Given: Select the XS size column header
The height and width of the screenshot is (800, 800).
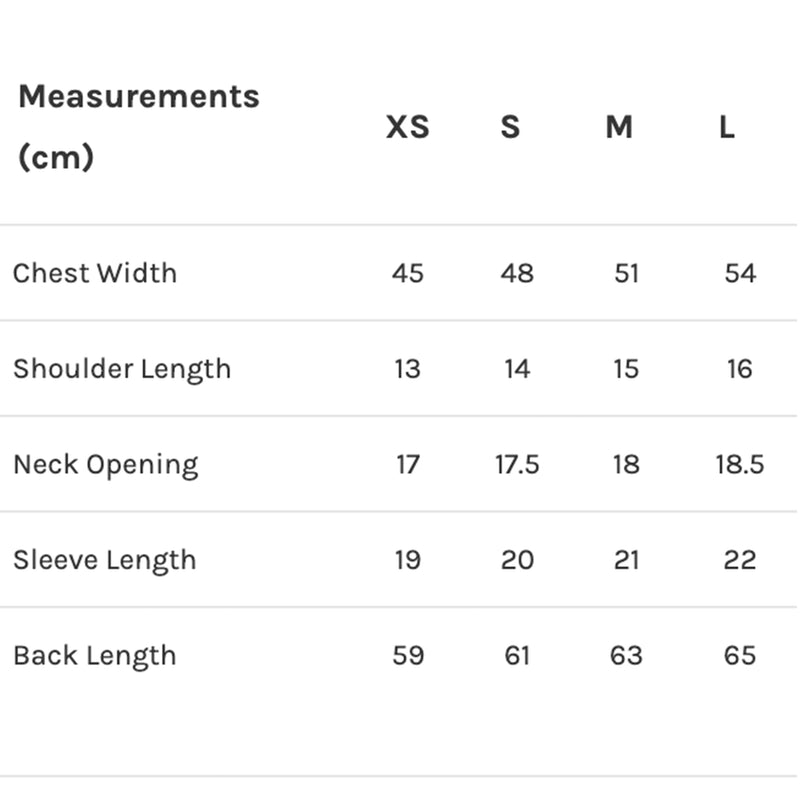Looking at the screenshot, I should [x=408, y=127].
